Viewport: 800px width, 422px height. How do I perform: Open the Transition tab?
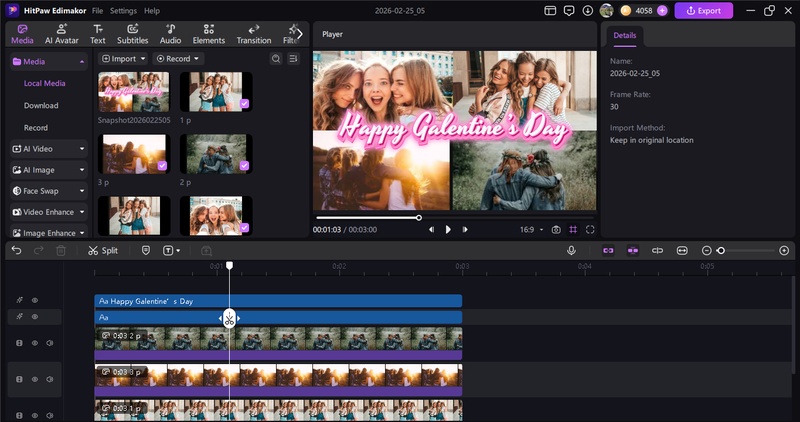pyautogui.click(x=254, y=34)
